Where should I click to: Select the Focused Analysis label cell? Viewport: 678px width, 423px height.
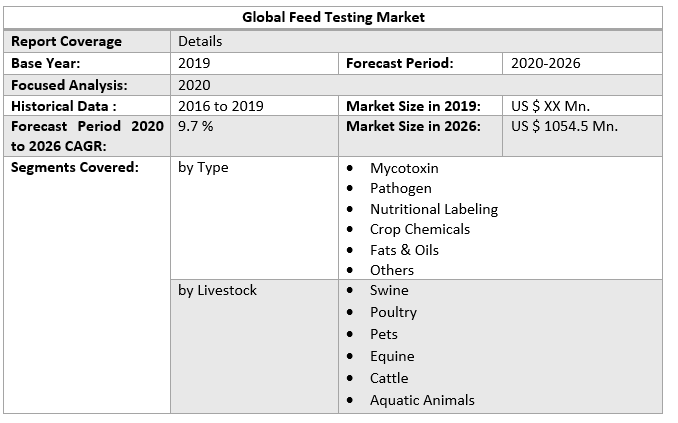[69, 85]
